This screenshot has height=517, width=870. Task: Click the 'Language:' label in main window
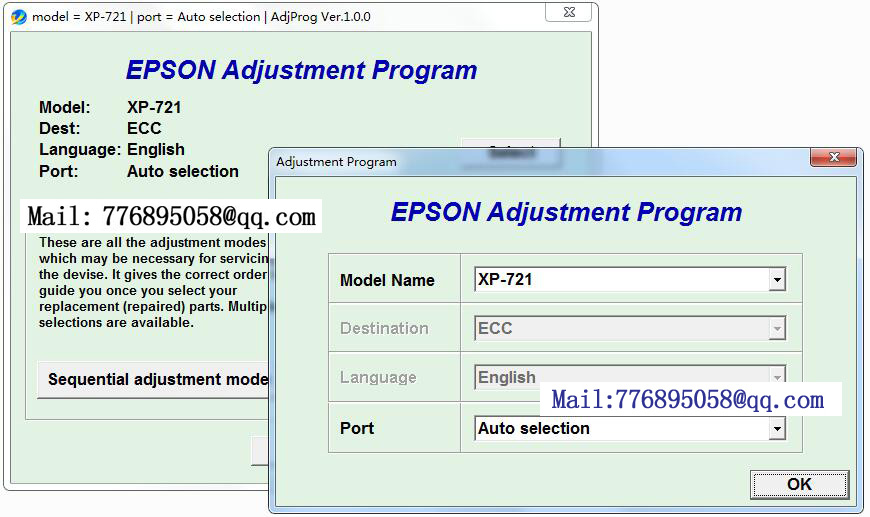coord(80,150)
